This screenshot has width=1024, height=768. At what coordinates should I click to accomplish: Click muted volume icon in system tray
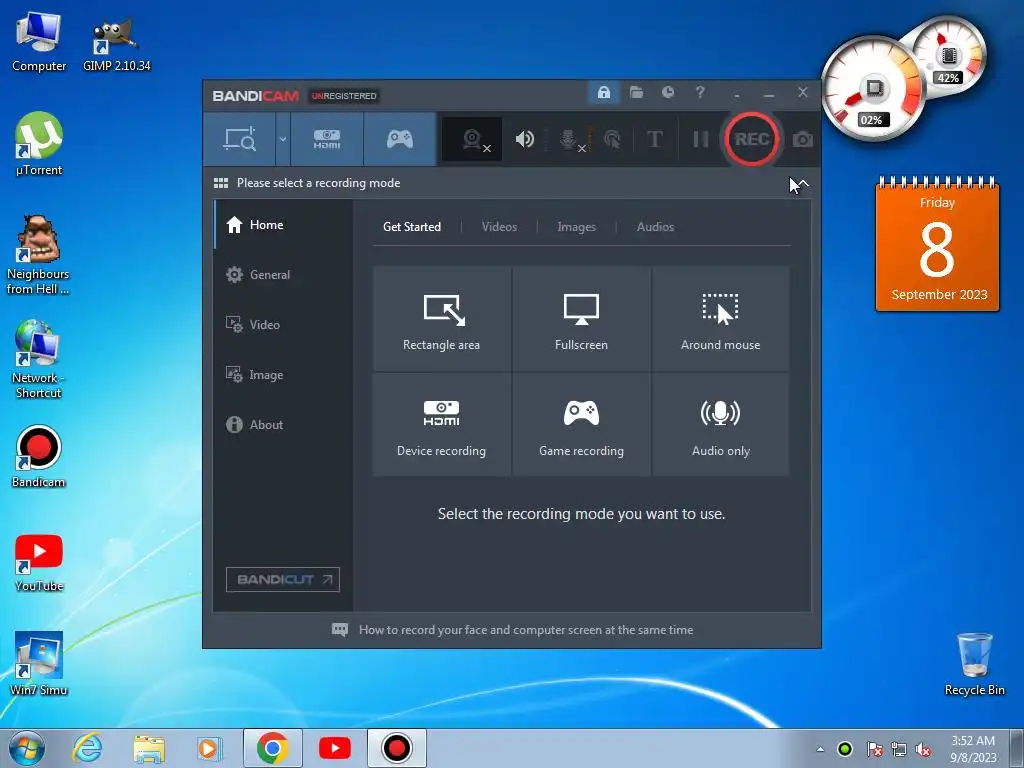click(x=923, y=750)
